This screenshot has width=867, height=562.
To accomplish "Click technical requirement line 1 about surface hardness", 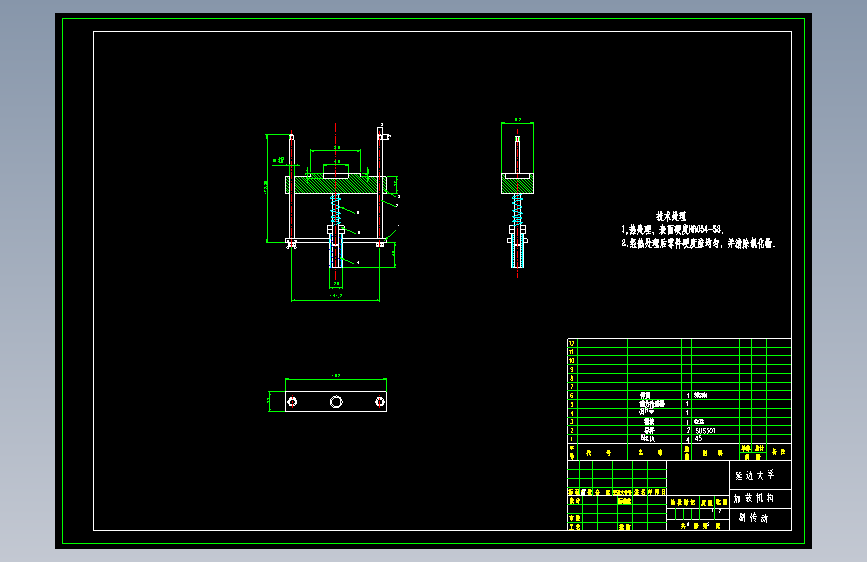I will point(672,230).
